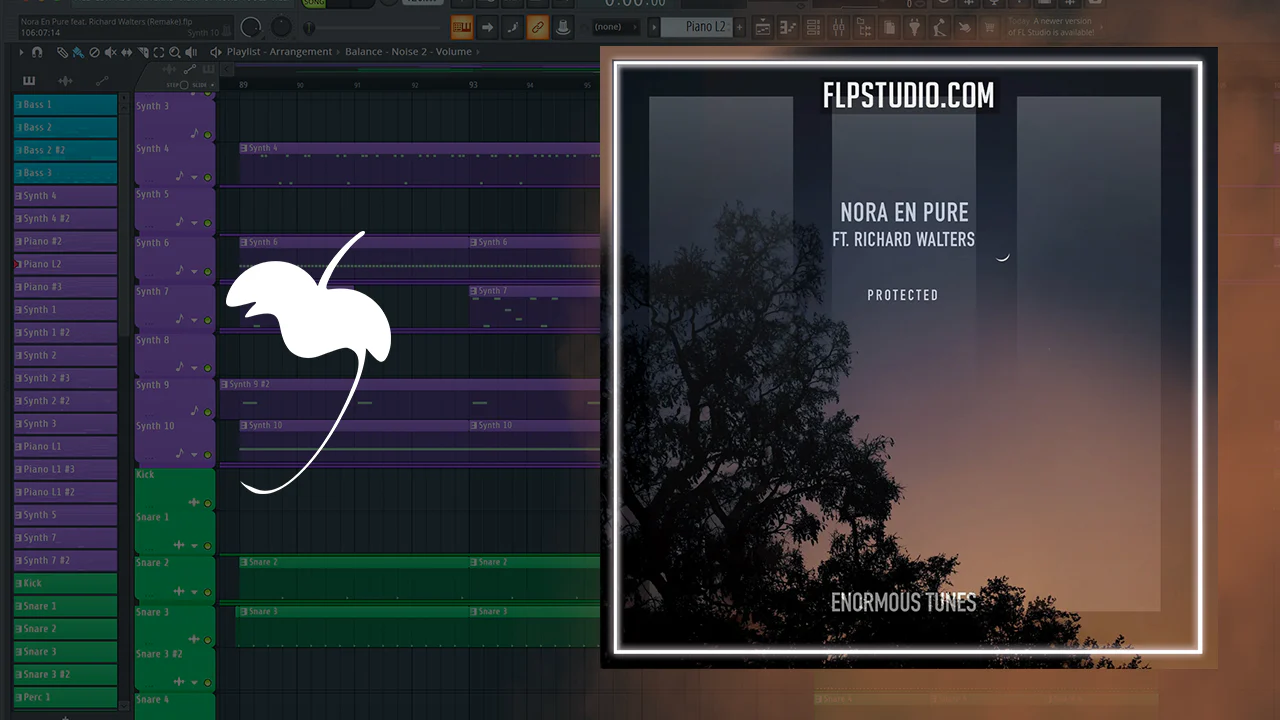Open the Piano roll view icon
This screenshot has width=1280, height=720.
(x=789, y=28)
